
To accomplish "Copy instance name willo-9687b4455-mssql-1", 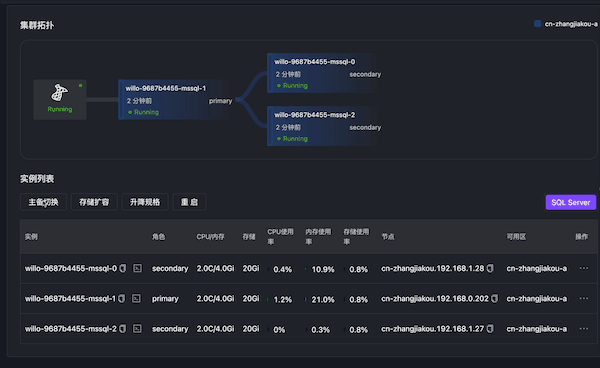I will tap(122, 298).
